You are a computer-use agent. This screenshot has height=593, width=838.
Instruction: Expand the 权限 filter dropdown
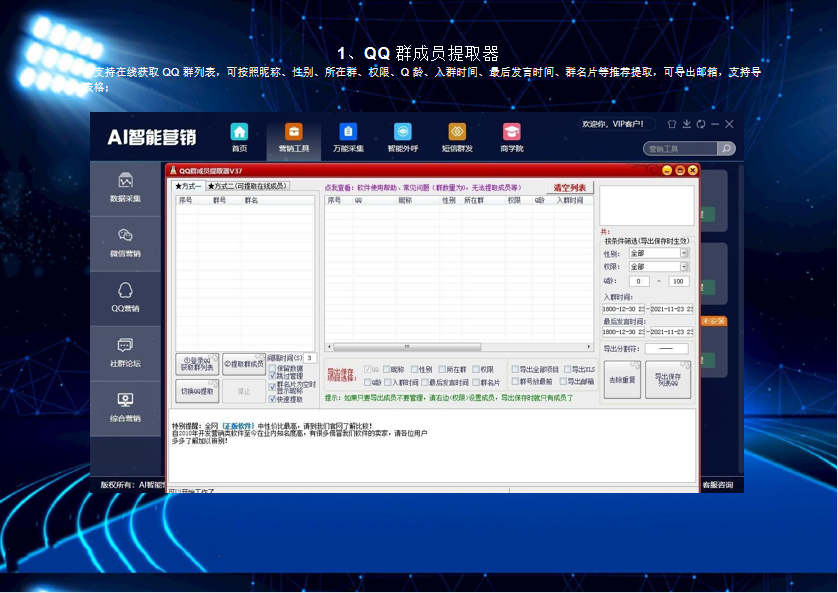click(x=684, y=267)
